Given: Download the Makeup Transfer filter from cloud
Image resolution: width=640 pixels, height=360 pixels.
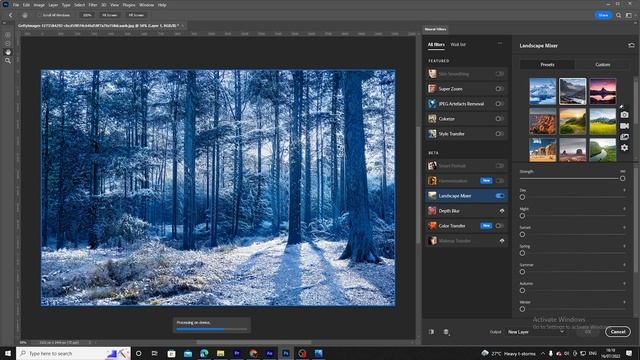Looking at the screenshot, I should (502, 241).
